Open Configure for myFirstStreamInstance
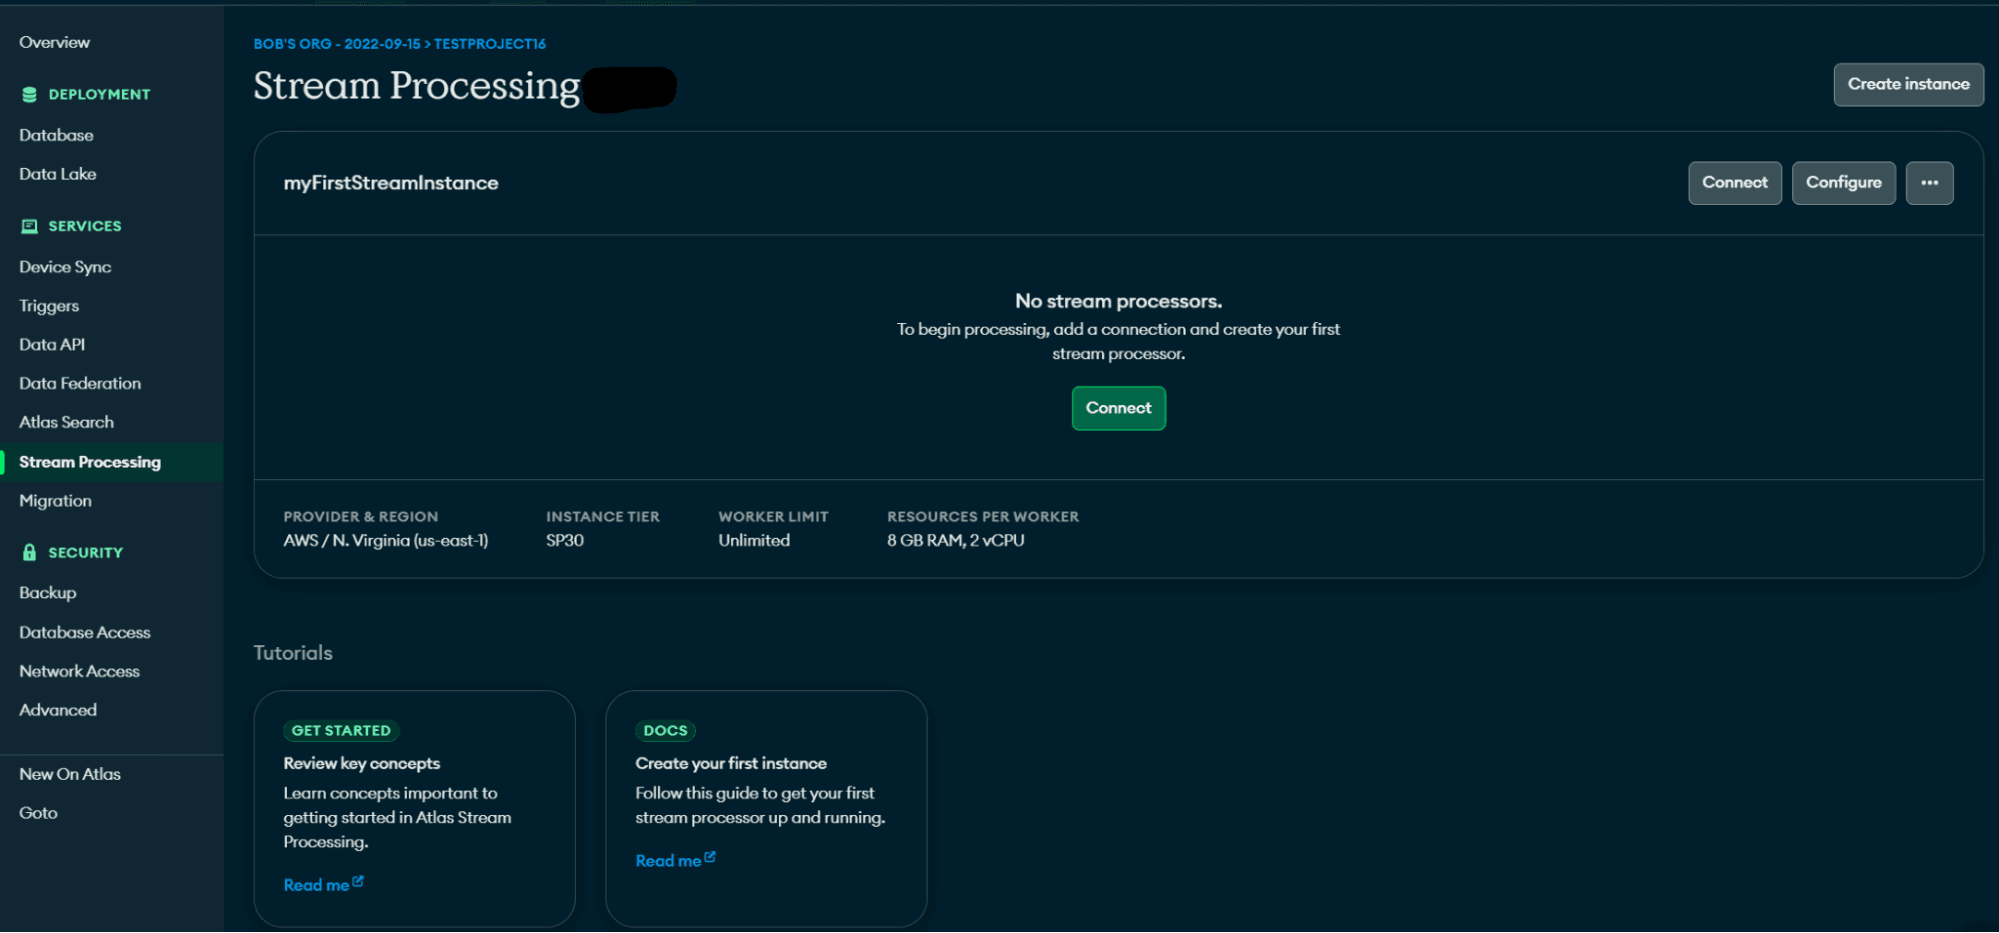This screenshot has height=933, width=1999. tap(1843, 183)
